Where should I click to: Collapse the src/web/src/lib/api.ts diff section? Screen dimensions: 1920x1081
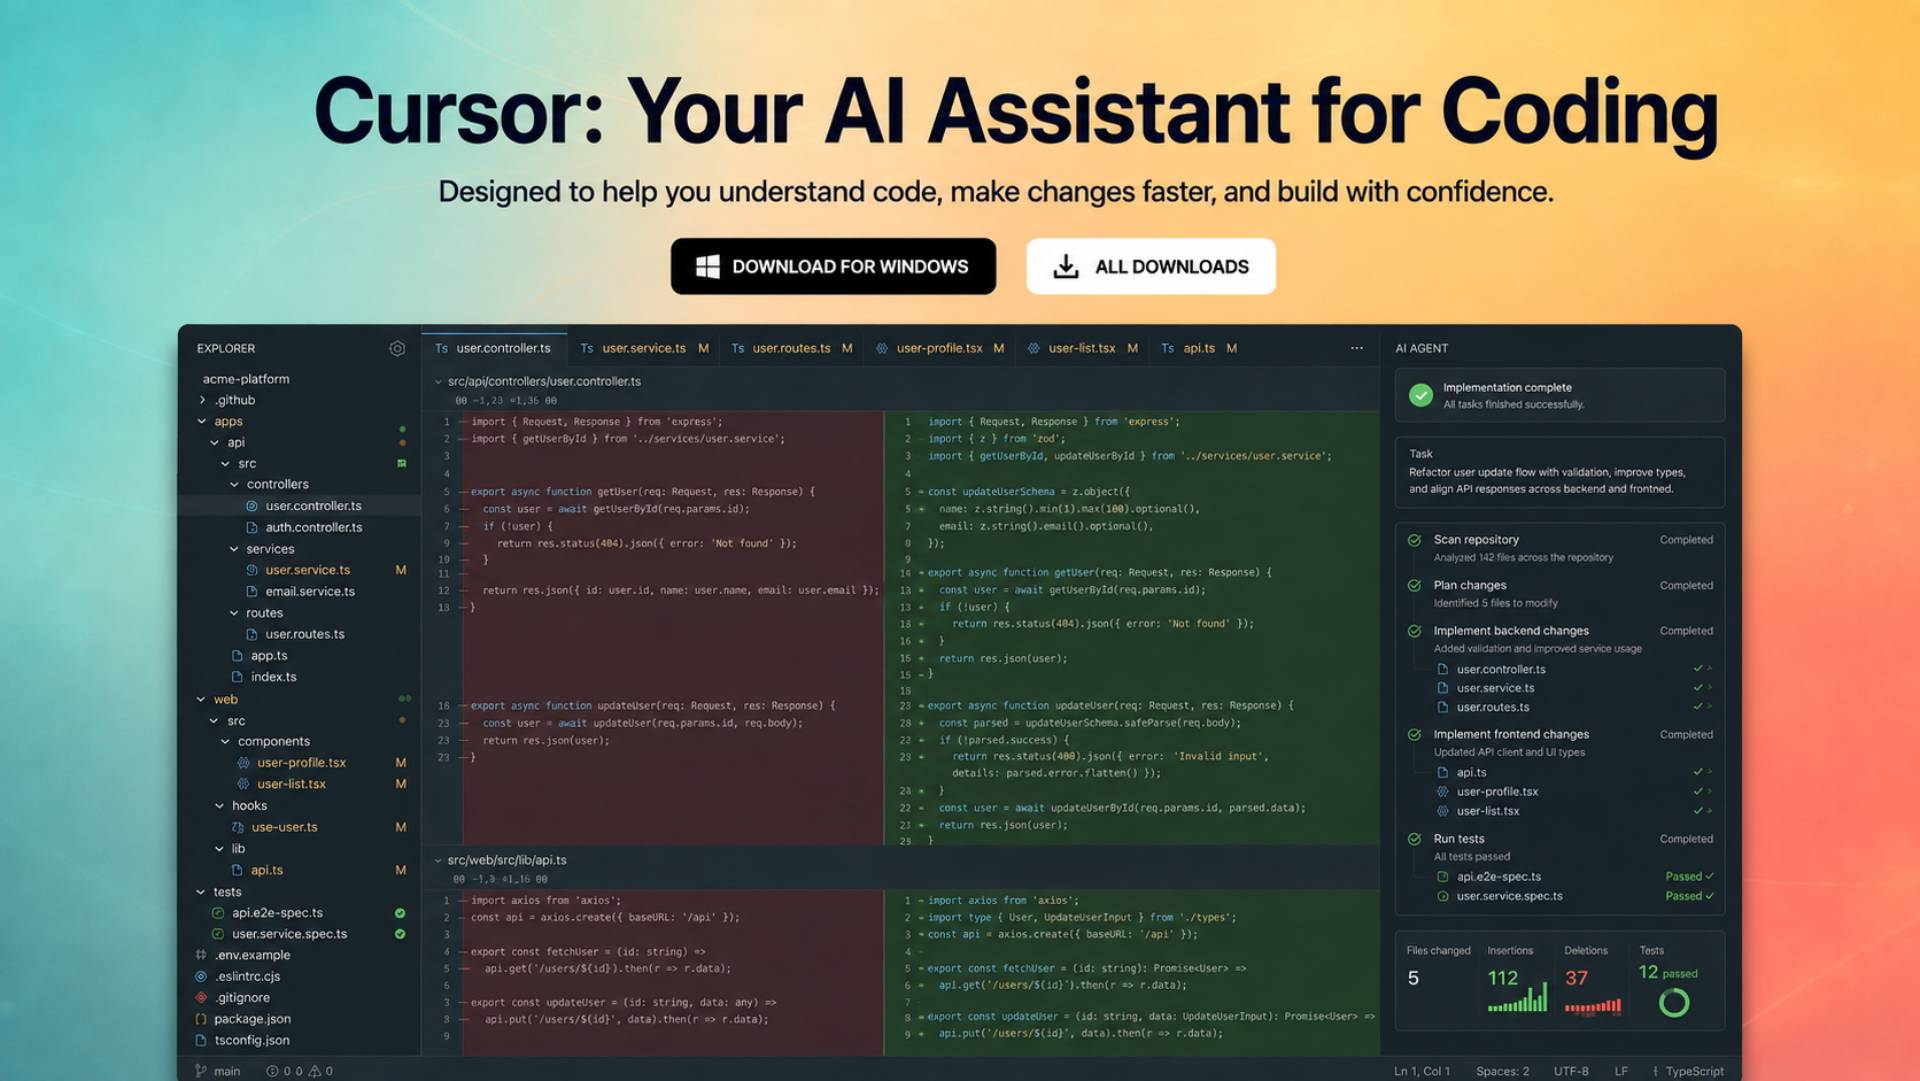click(438, 860)
